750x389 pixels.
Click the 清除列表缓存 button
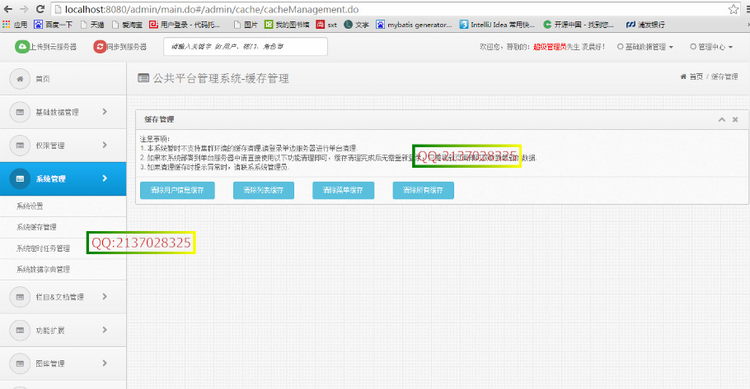coord(264,190)
